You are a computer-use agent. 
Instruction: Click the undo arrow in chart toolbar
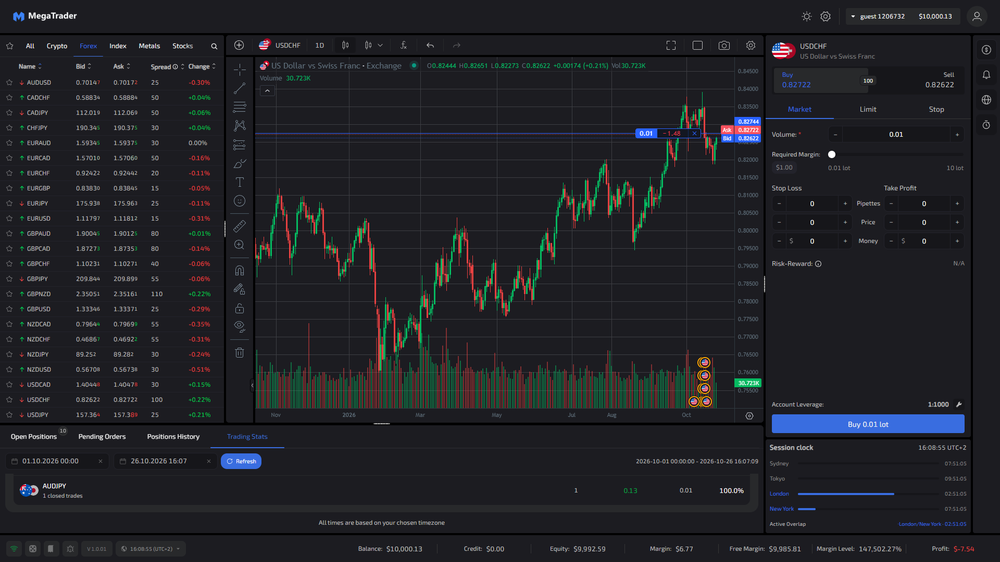430,45
